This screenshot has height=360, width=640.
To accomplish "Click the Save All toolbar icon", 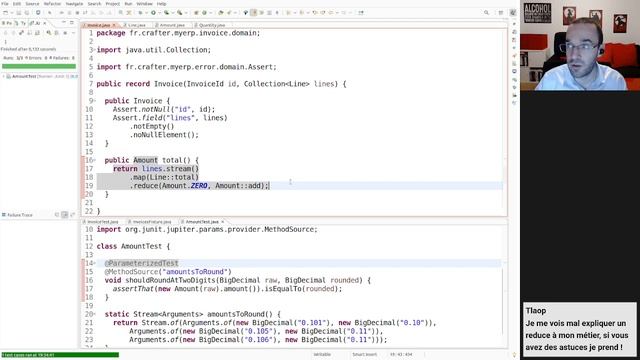I will [x=27, y=13].
